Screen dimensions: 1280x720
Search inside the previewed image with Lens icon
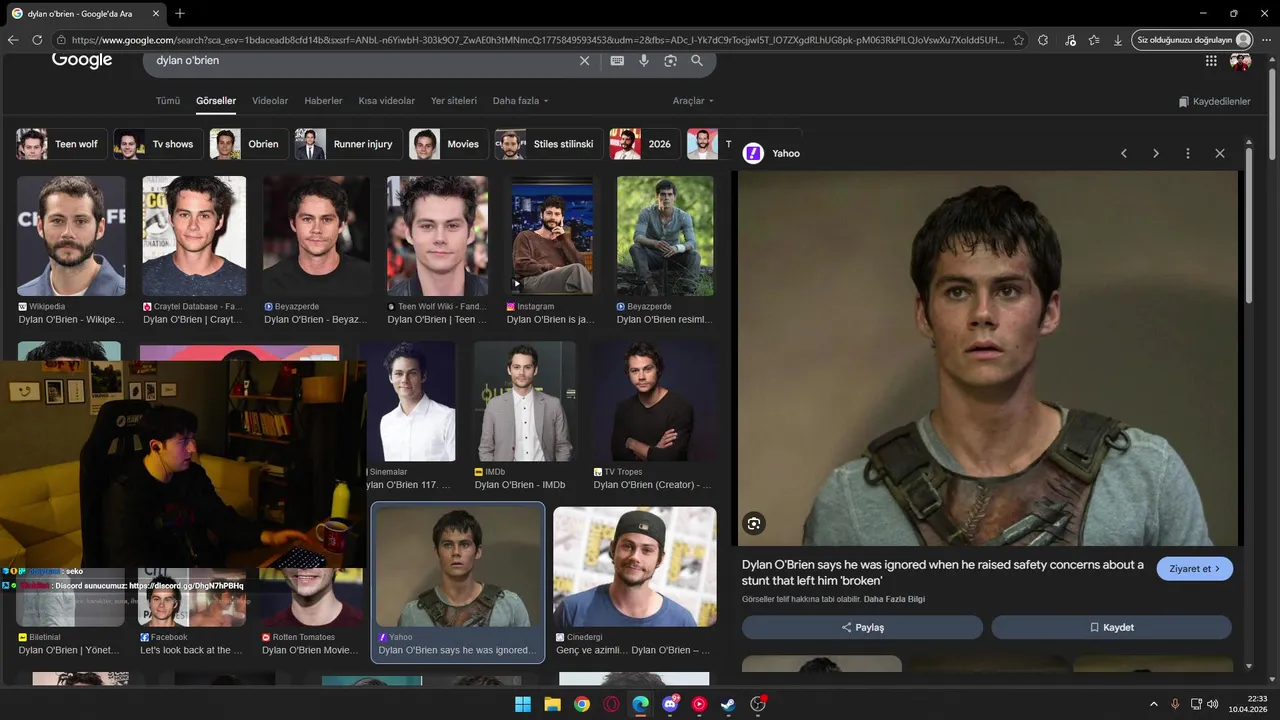point(754,523)
